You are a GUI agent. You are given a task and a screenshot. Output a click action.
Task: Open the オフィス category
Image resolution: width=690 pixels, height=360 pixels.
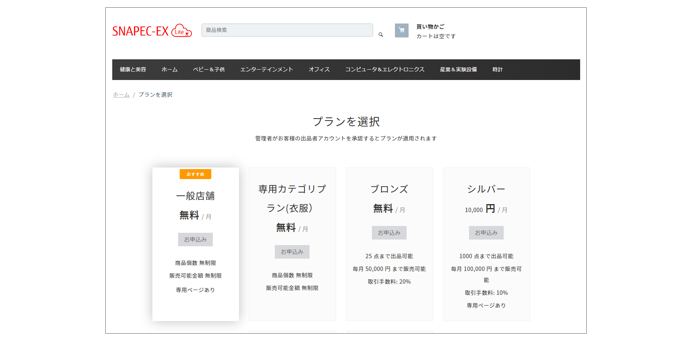tap(319, 70)
